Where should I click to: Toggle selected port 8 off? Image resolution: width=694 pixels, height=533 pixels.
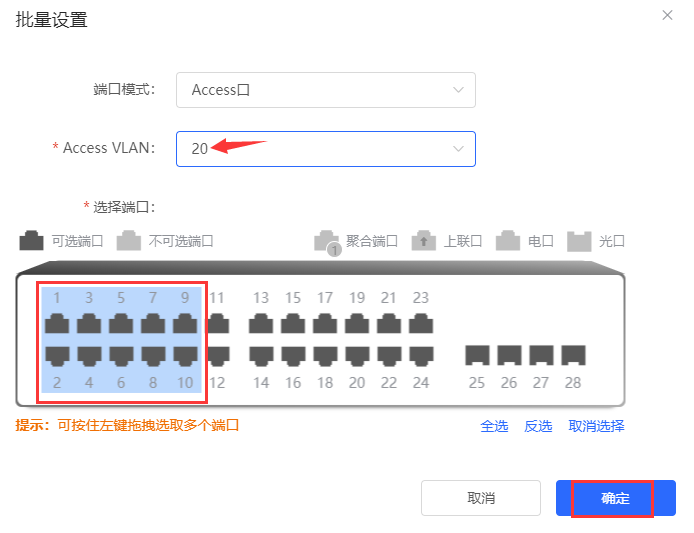(153, 356)
